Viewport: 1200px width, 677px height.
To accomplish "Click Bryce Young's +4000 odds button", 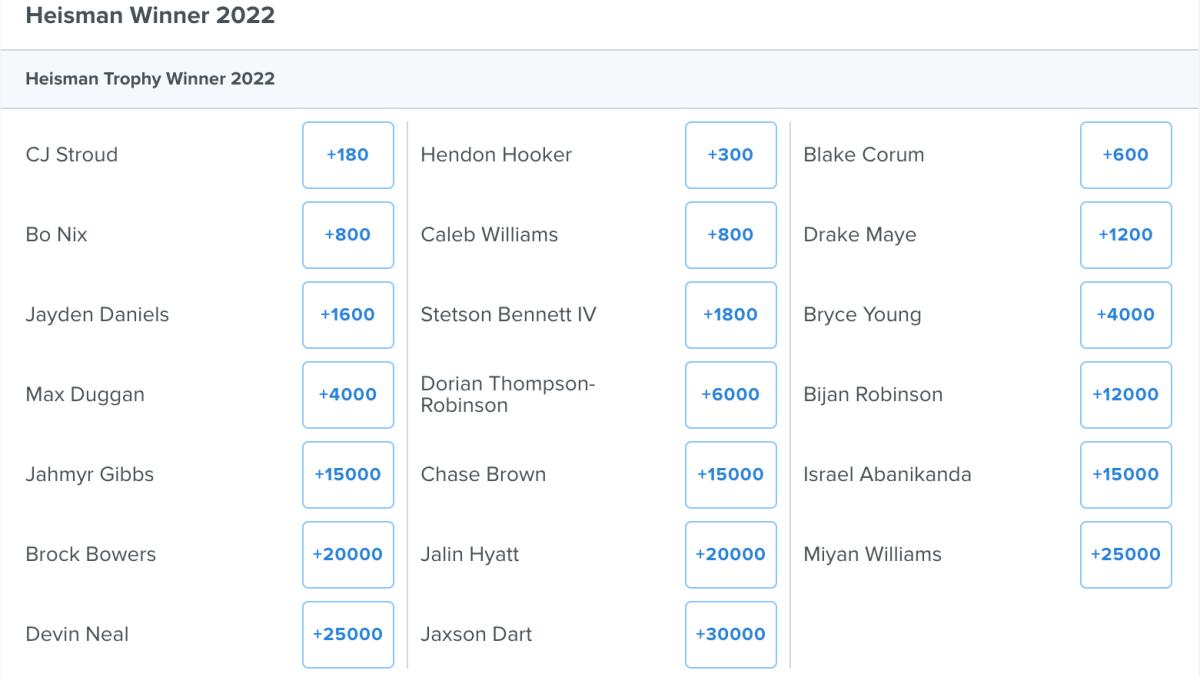I will pos(1125,315).
